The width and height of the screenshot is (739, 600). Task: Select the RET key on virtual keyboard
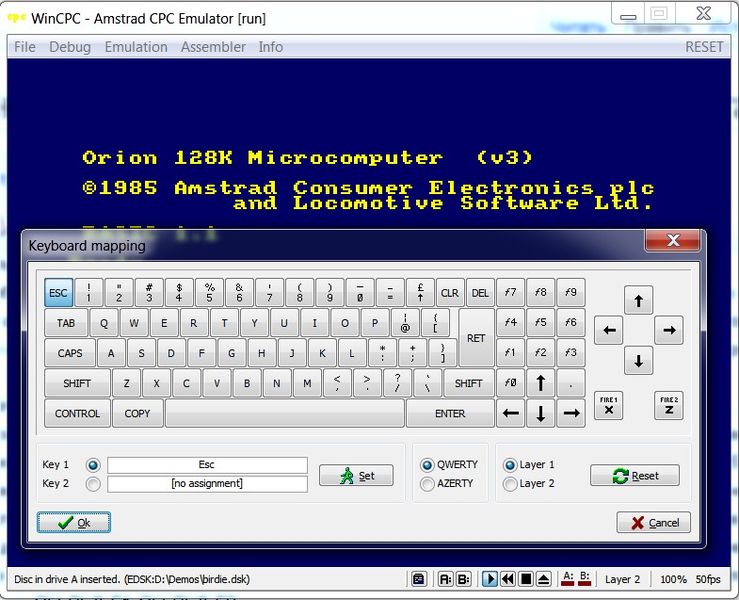point(476,338)
